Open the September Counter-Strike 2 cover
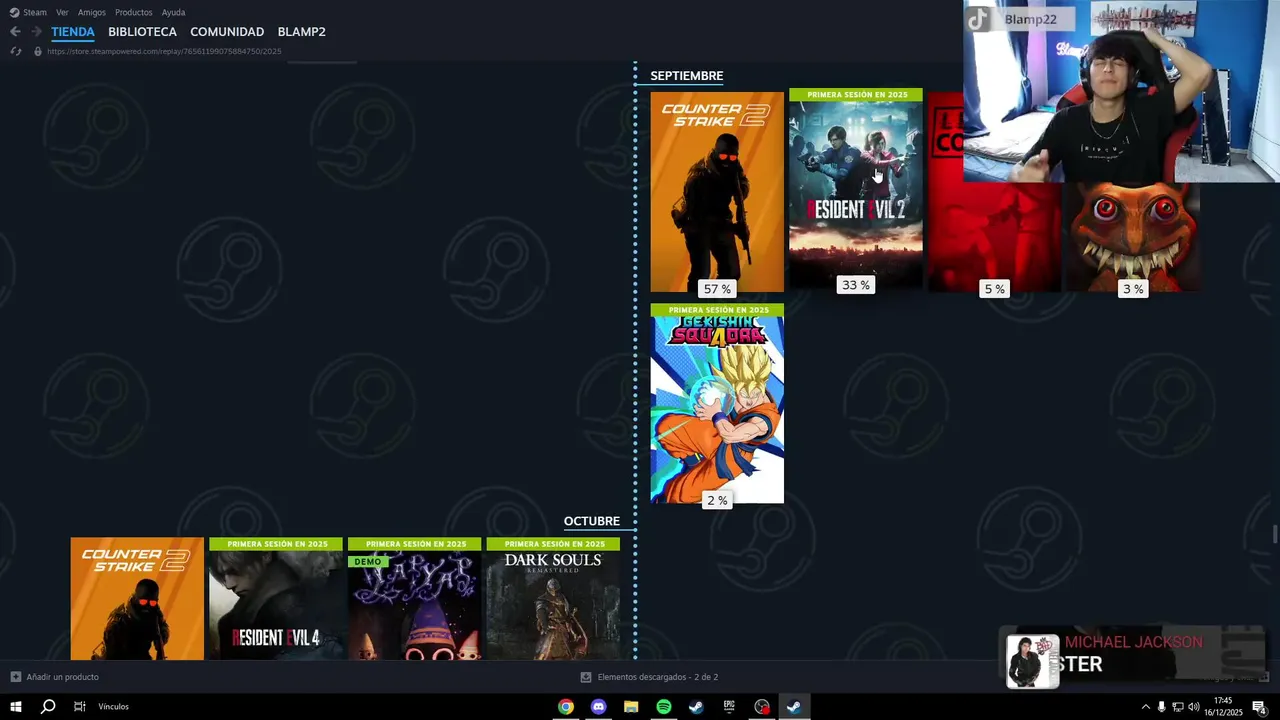This screenshot has height=720, width=1280. coord(717,192)
